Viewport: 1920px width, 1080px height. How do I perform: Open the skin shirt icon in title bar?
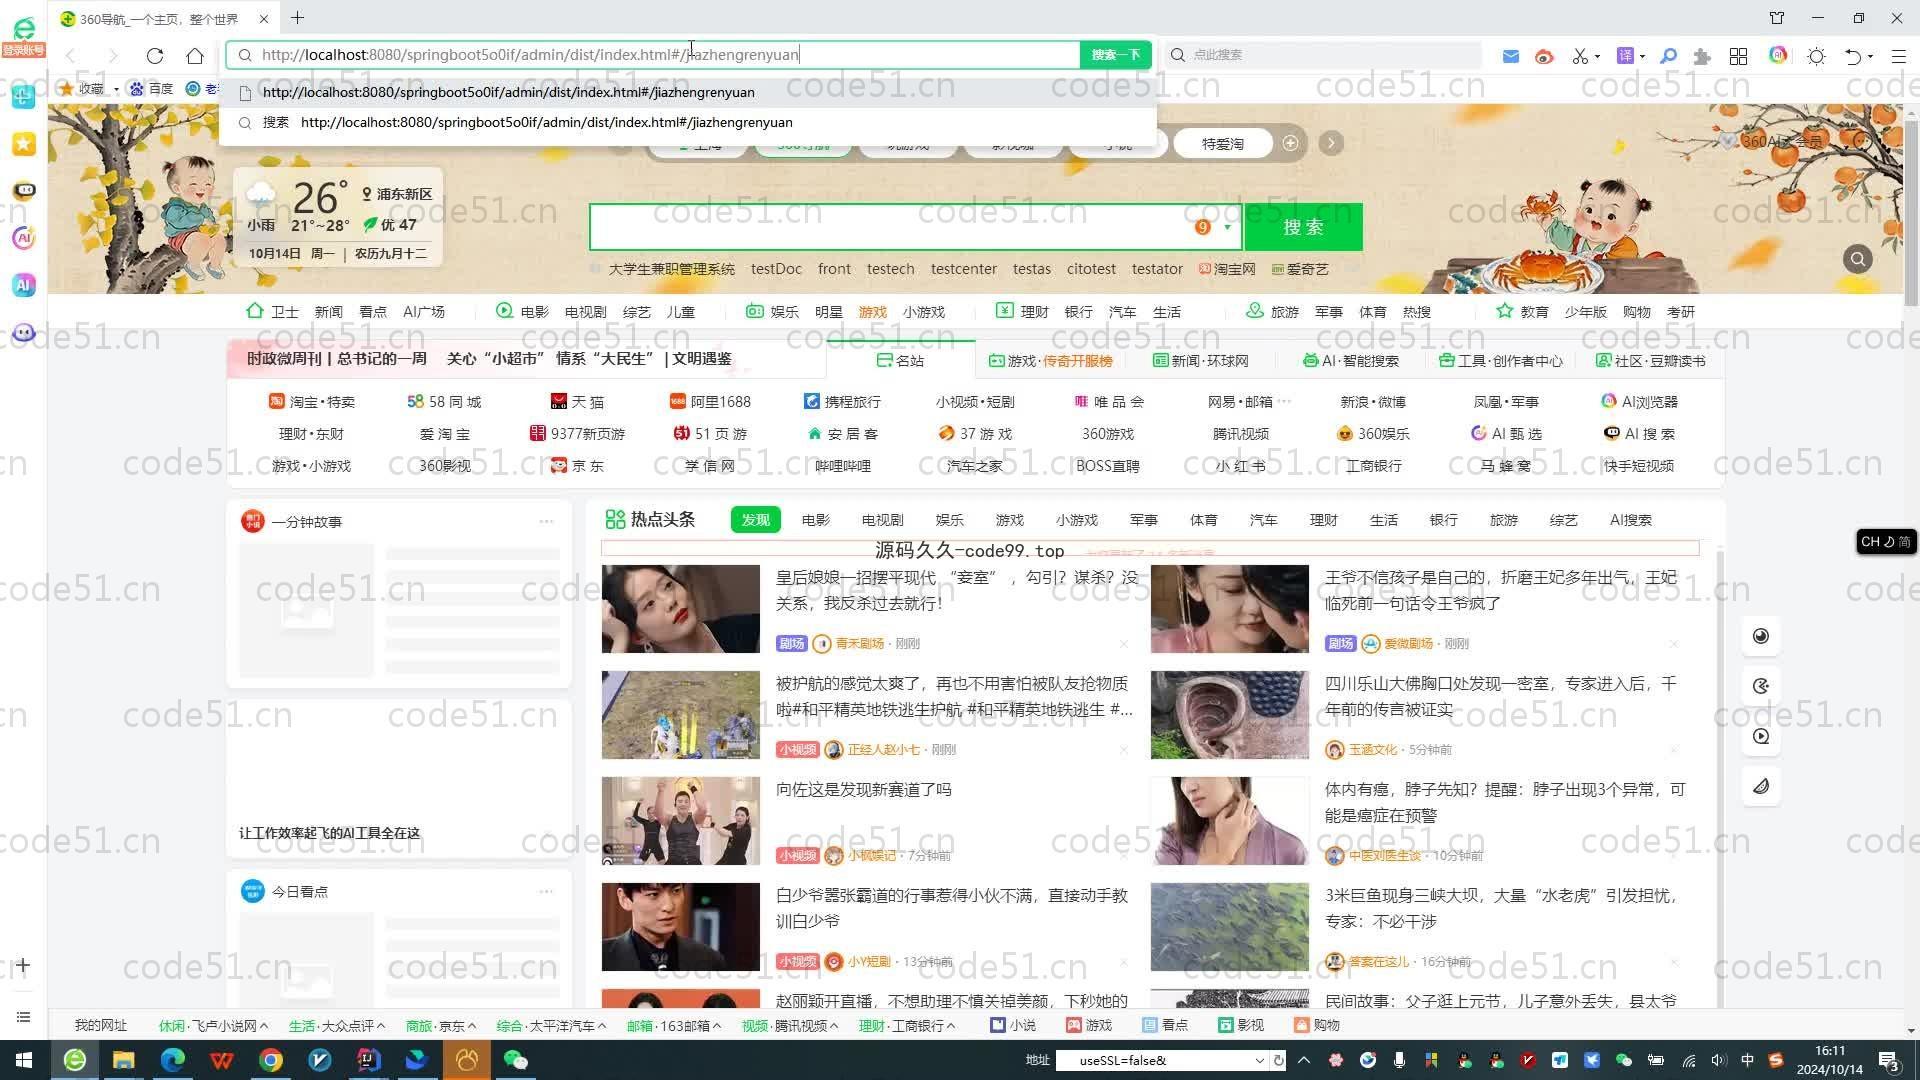click(1777, 18)
